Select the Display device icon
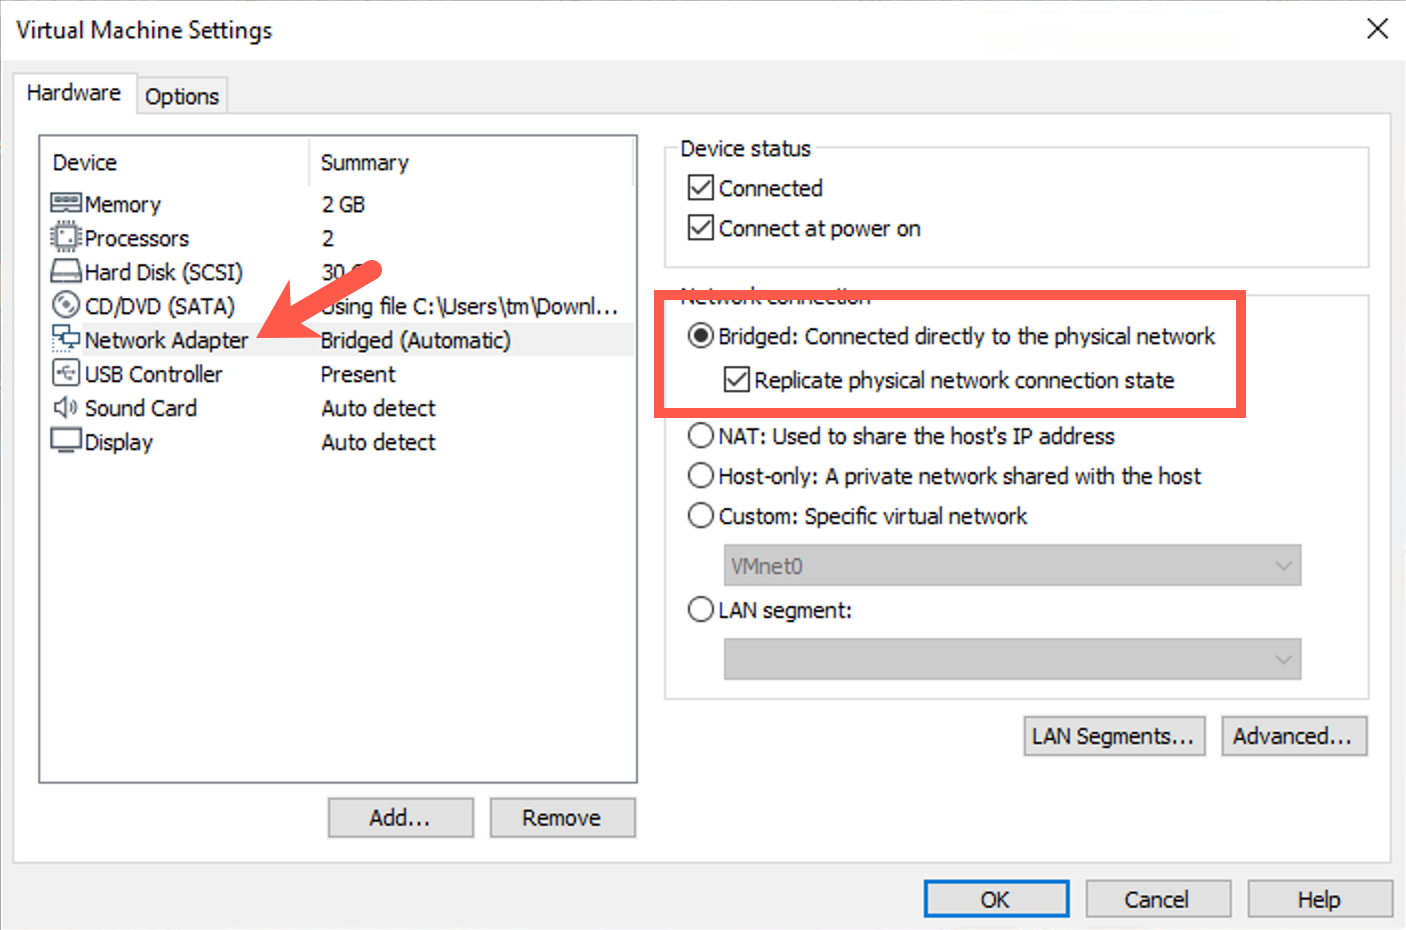The height and width of the screenshot is (930, 1406). (x=64, y=441)
